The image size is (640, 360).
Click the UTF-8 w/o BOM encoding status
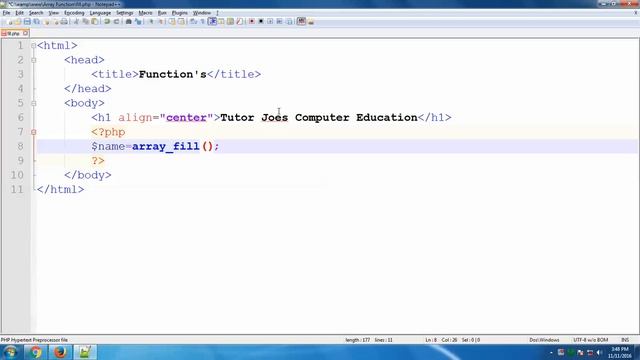point(590,340)
